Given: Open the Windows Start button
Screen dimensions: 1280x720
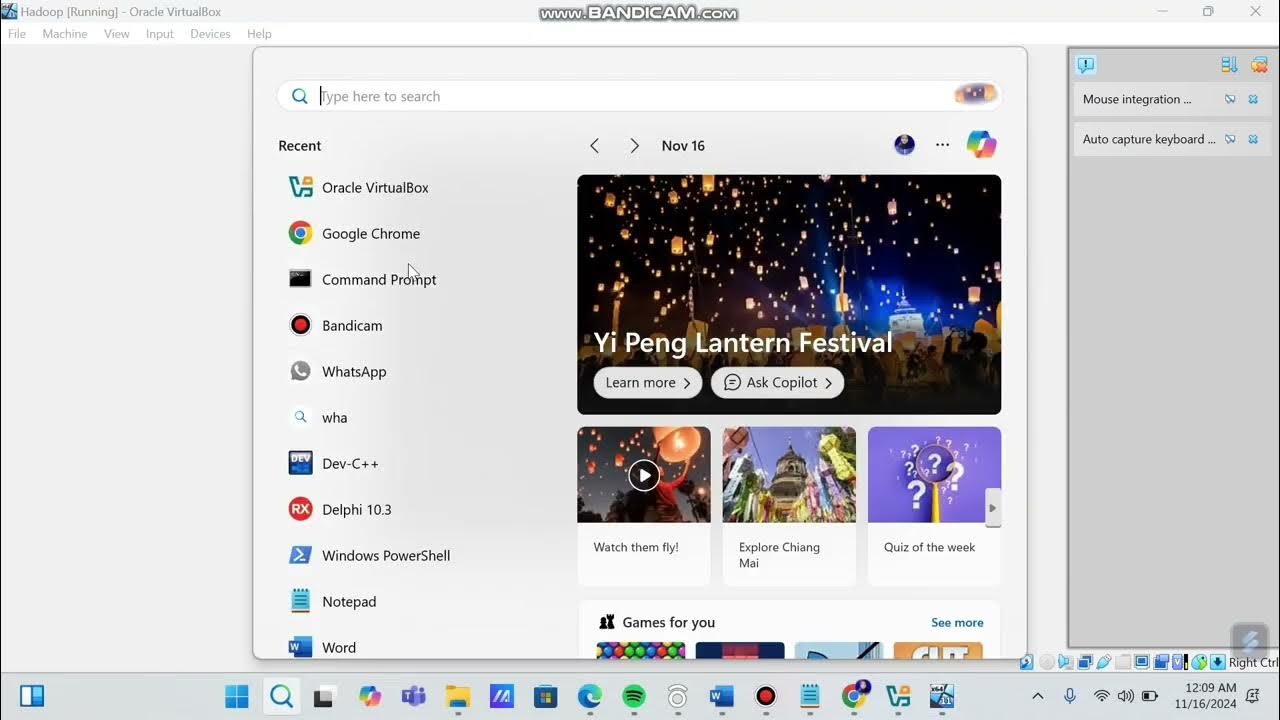Looking at the screenshot, I should pos(237,696).
